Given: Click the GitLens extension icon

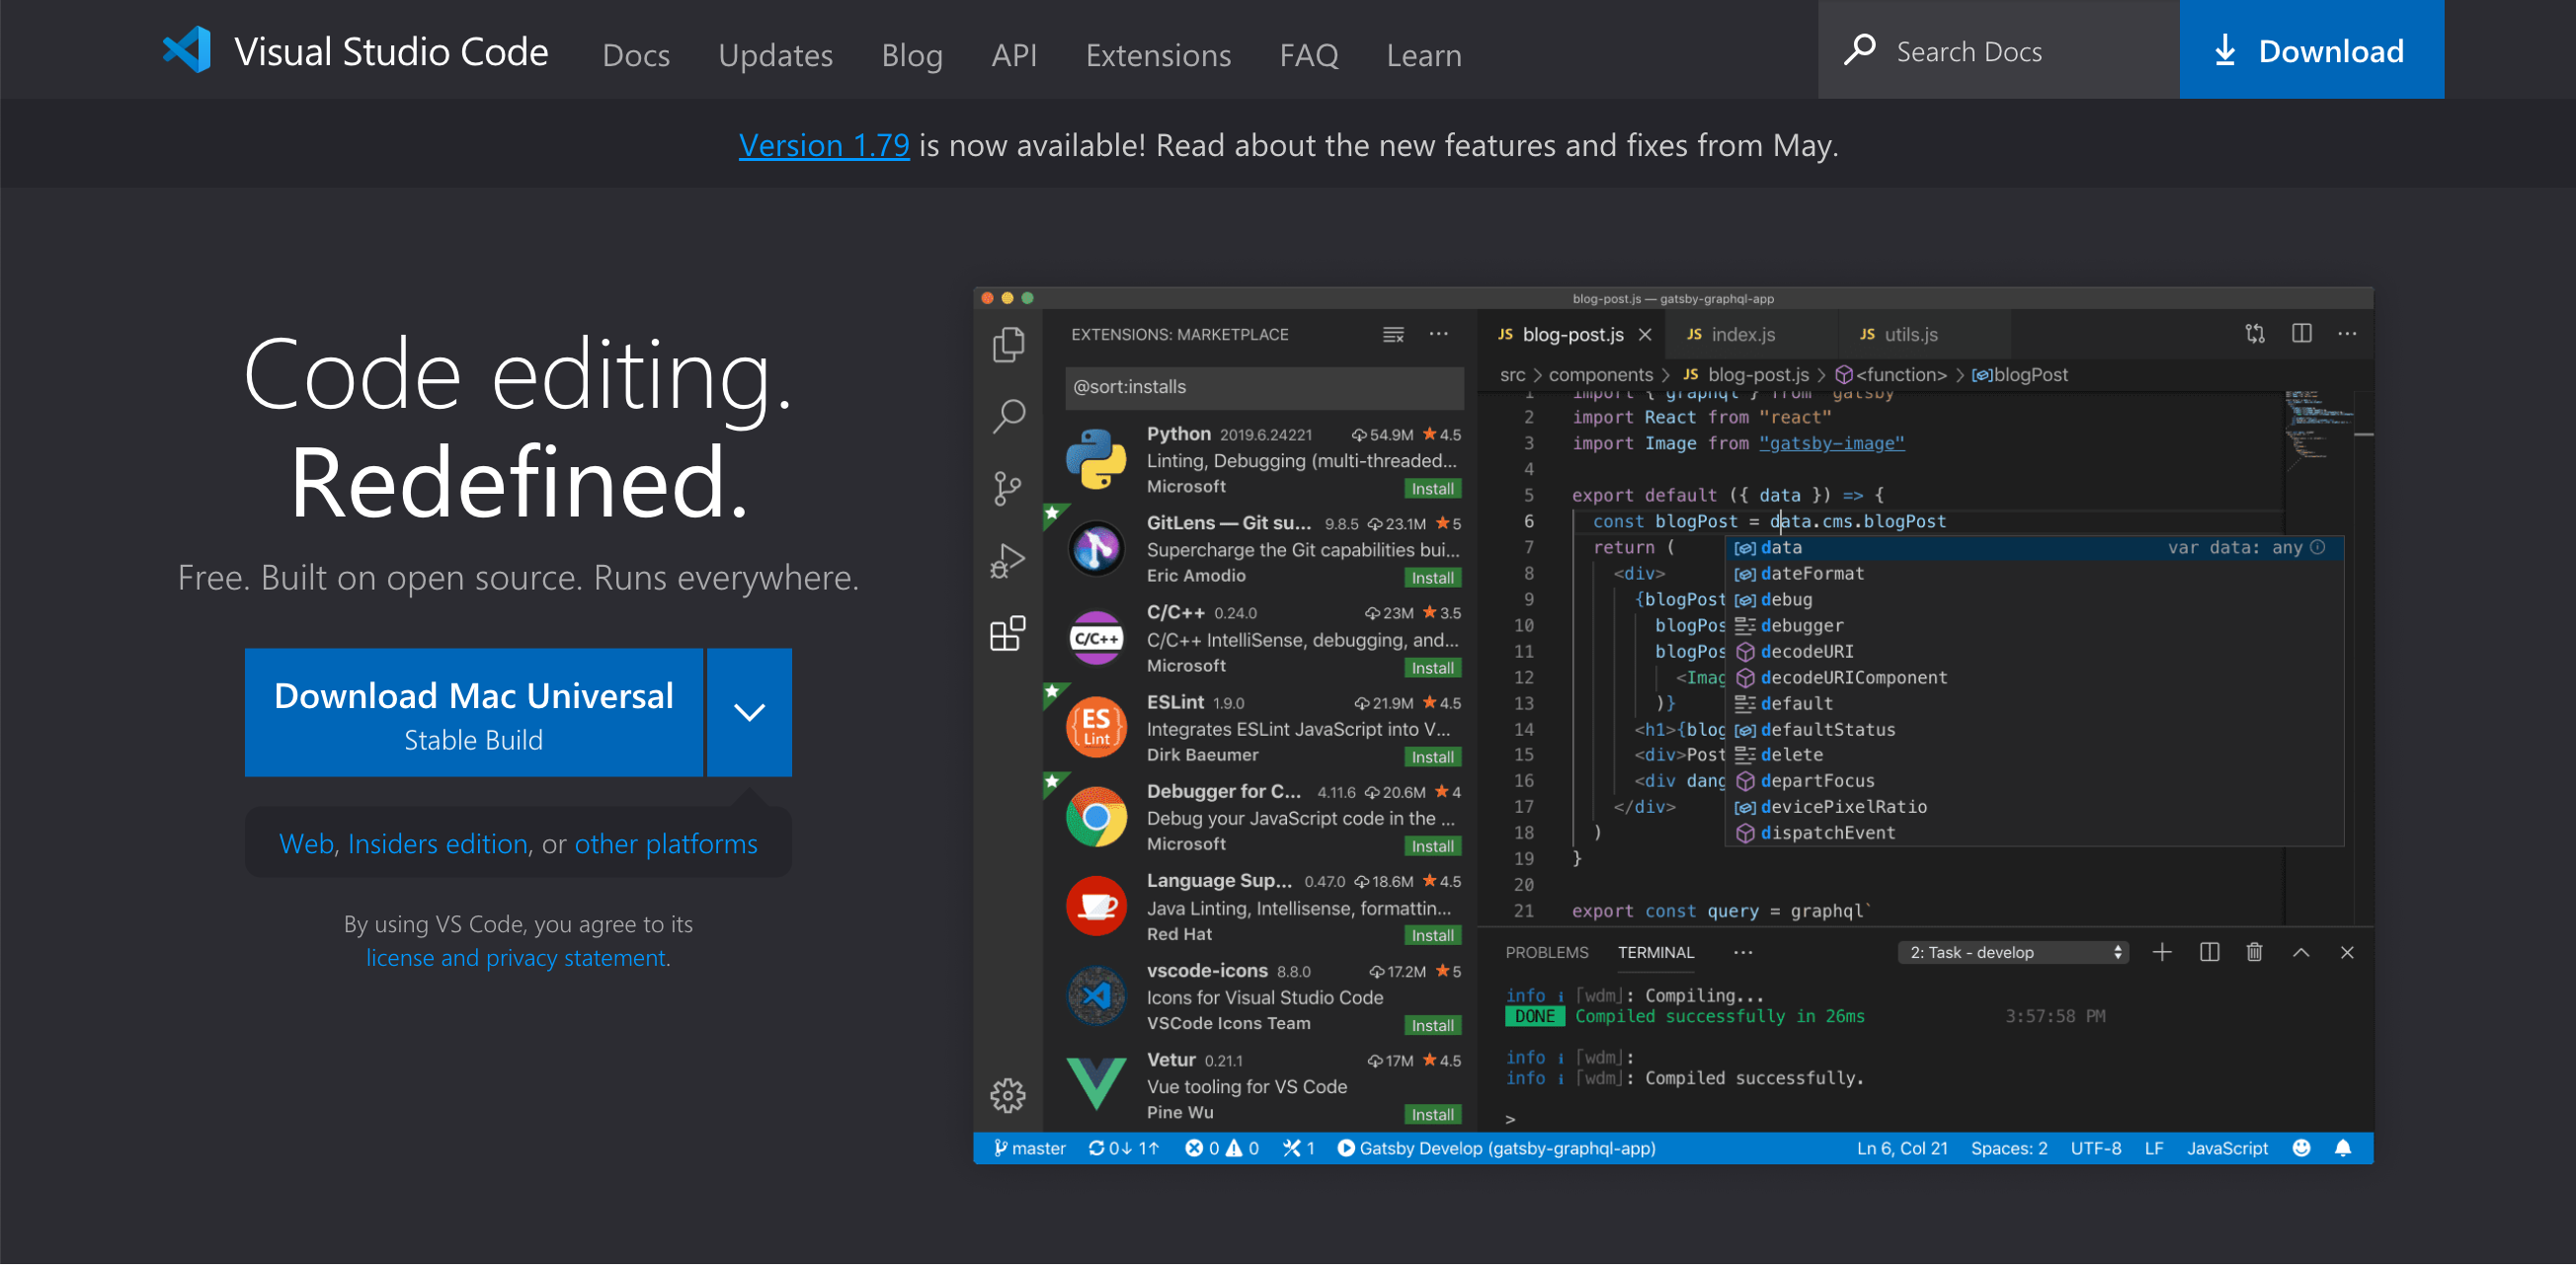Looking at the screenshot, I should [x=1096, y=550].
